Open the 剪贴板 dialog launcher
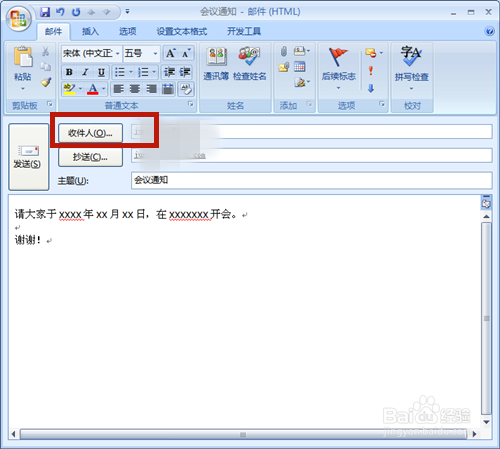This screenshot has height=449, width=500. pyautogui.click(x=50, y=104)
